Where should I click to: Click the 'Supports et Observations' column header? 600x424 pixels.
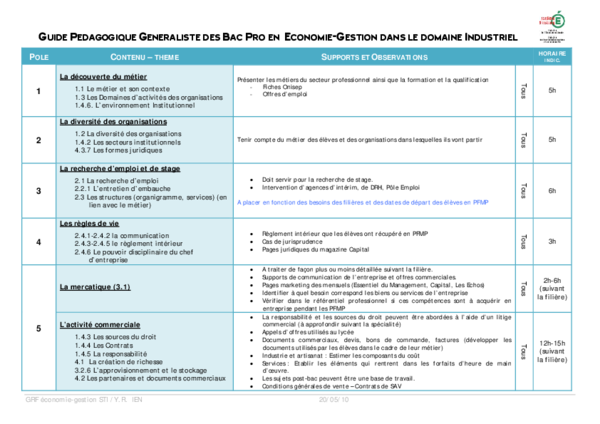[374, 57]
